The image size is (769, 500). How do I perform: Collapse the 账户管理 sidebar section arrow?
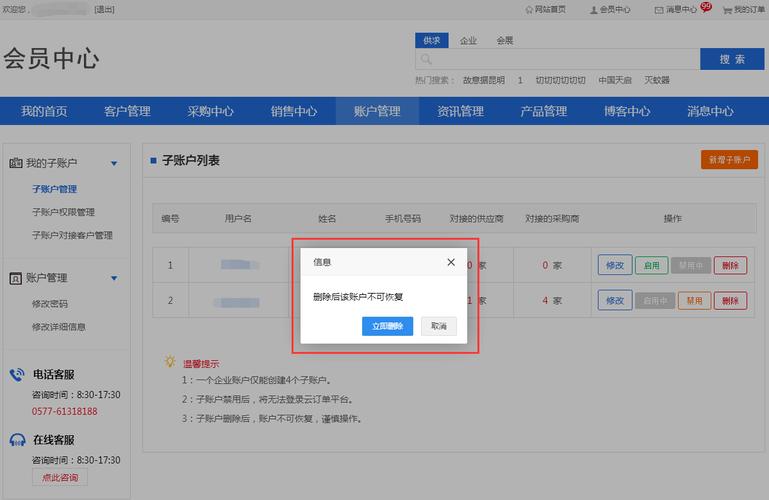pyautogui.click(x=114, y=278)
